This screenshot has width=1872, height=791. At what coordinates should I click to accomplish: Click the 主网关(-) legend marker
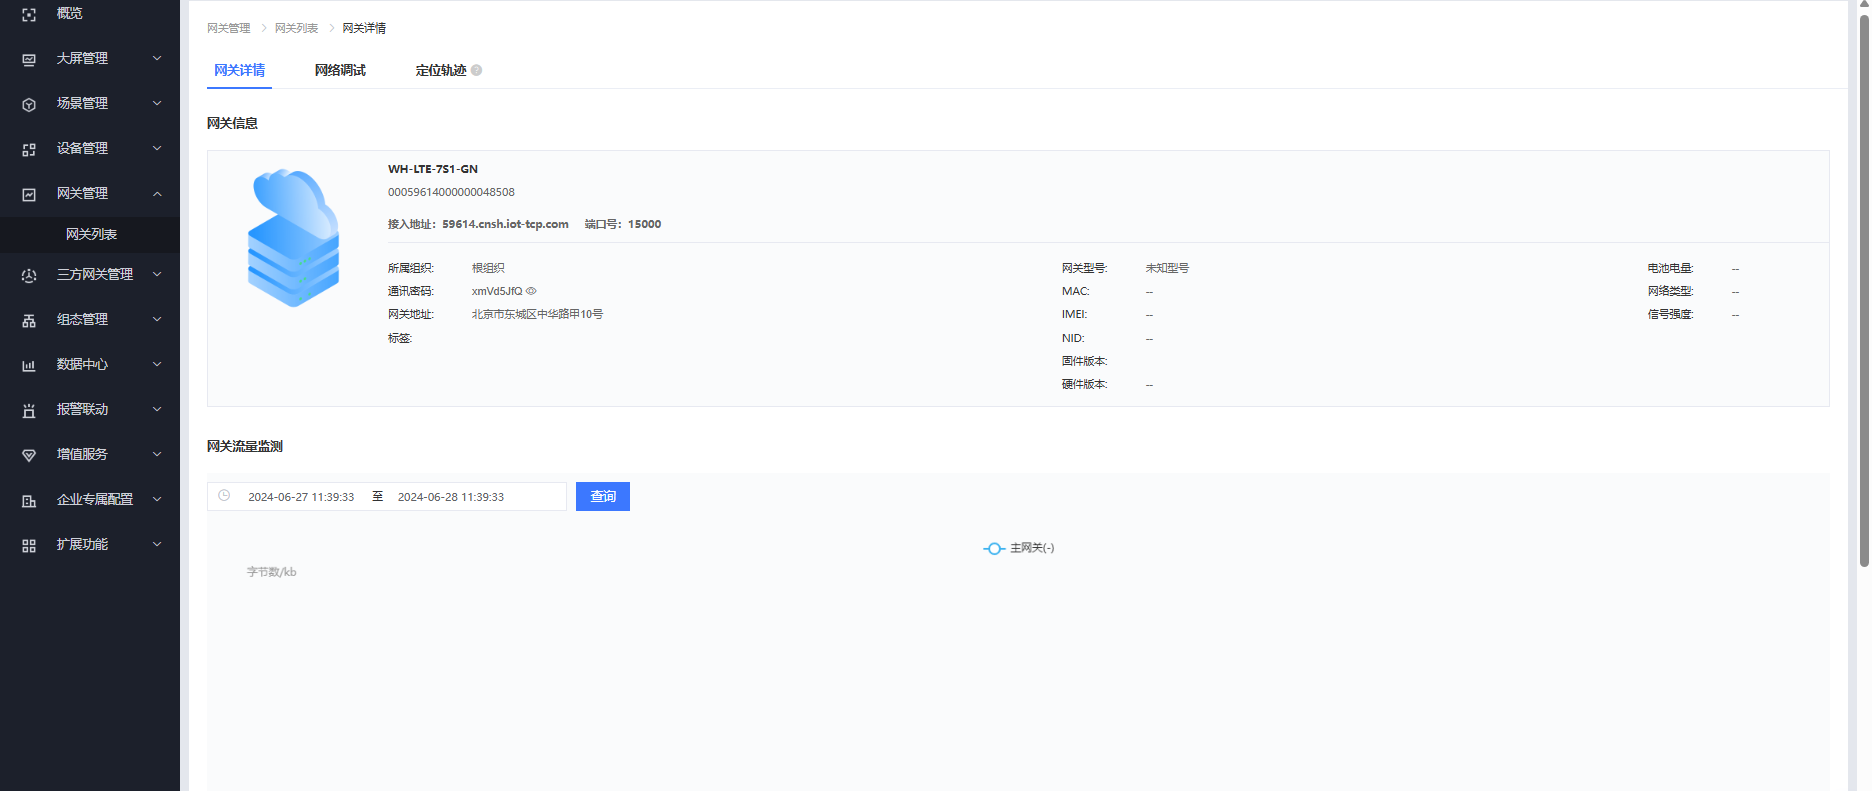click(x=994, y=548)
